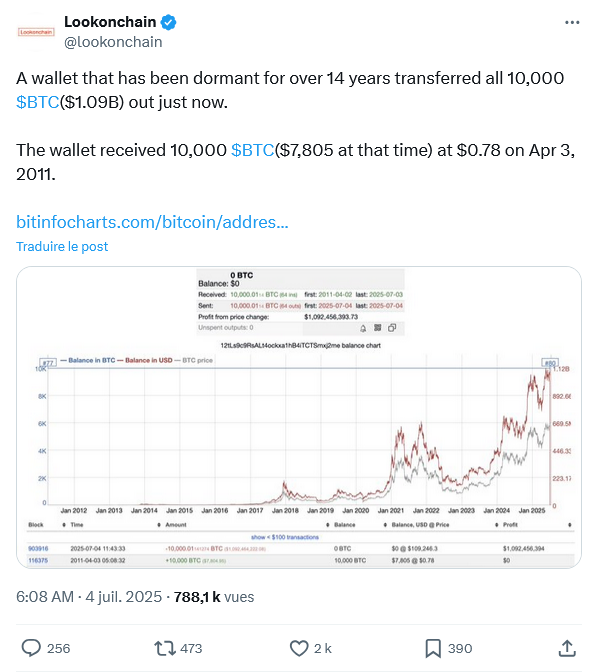Open the @lookonchain handle

(113, 42)
